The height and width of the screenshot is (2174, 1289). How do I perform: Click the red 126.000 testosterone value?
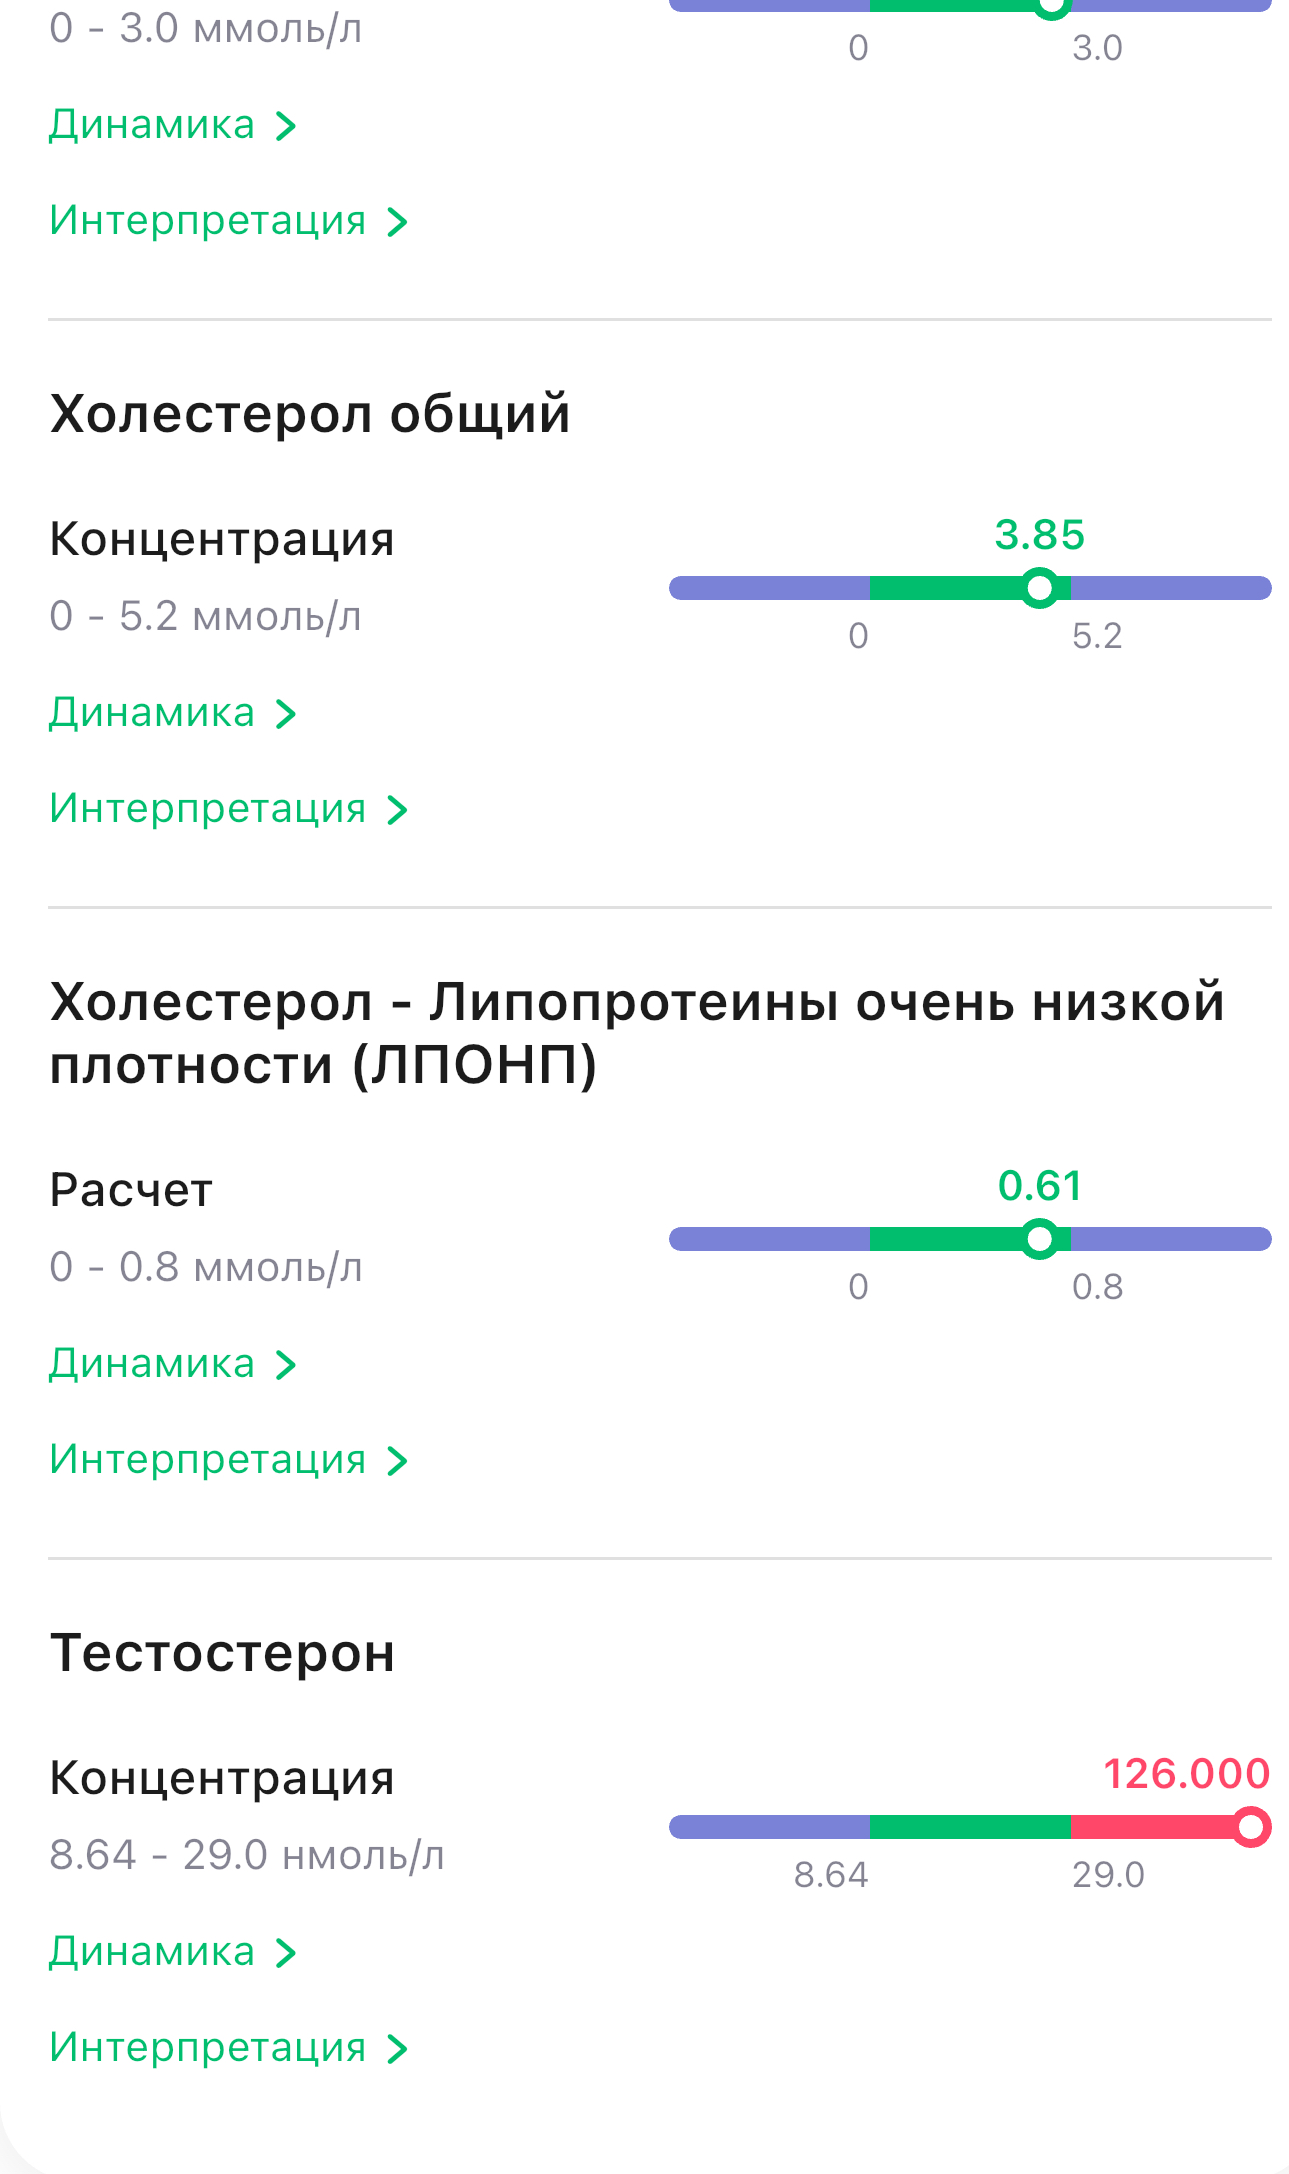1186,1774
